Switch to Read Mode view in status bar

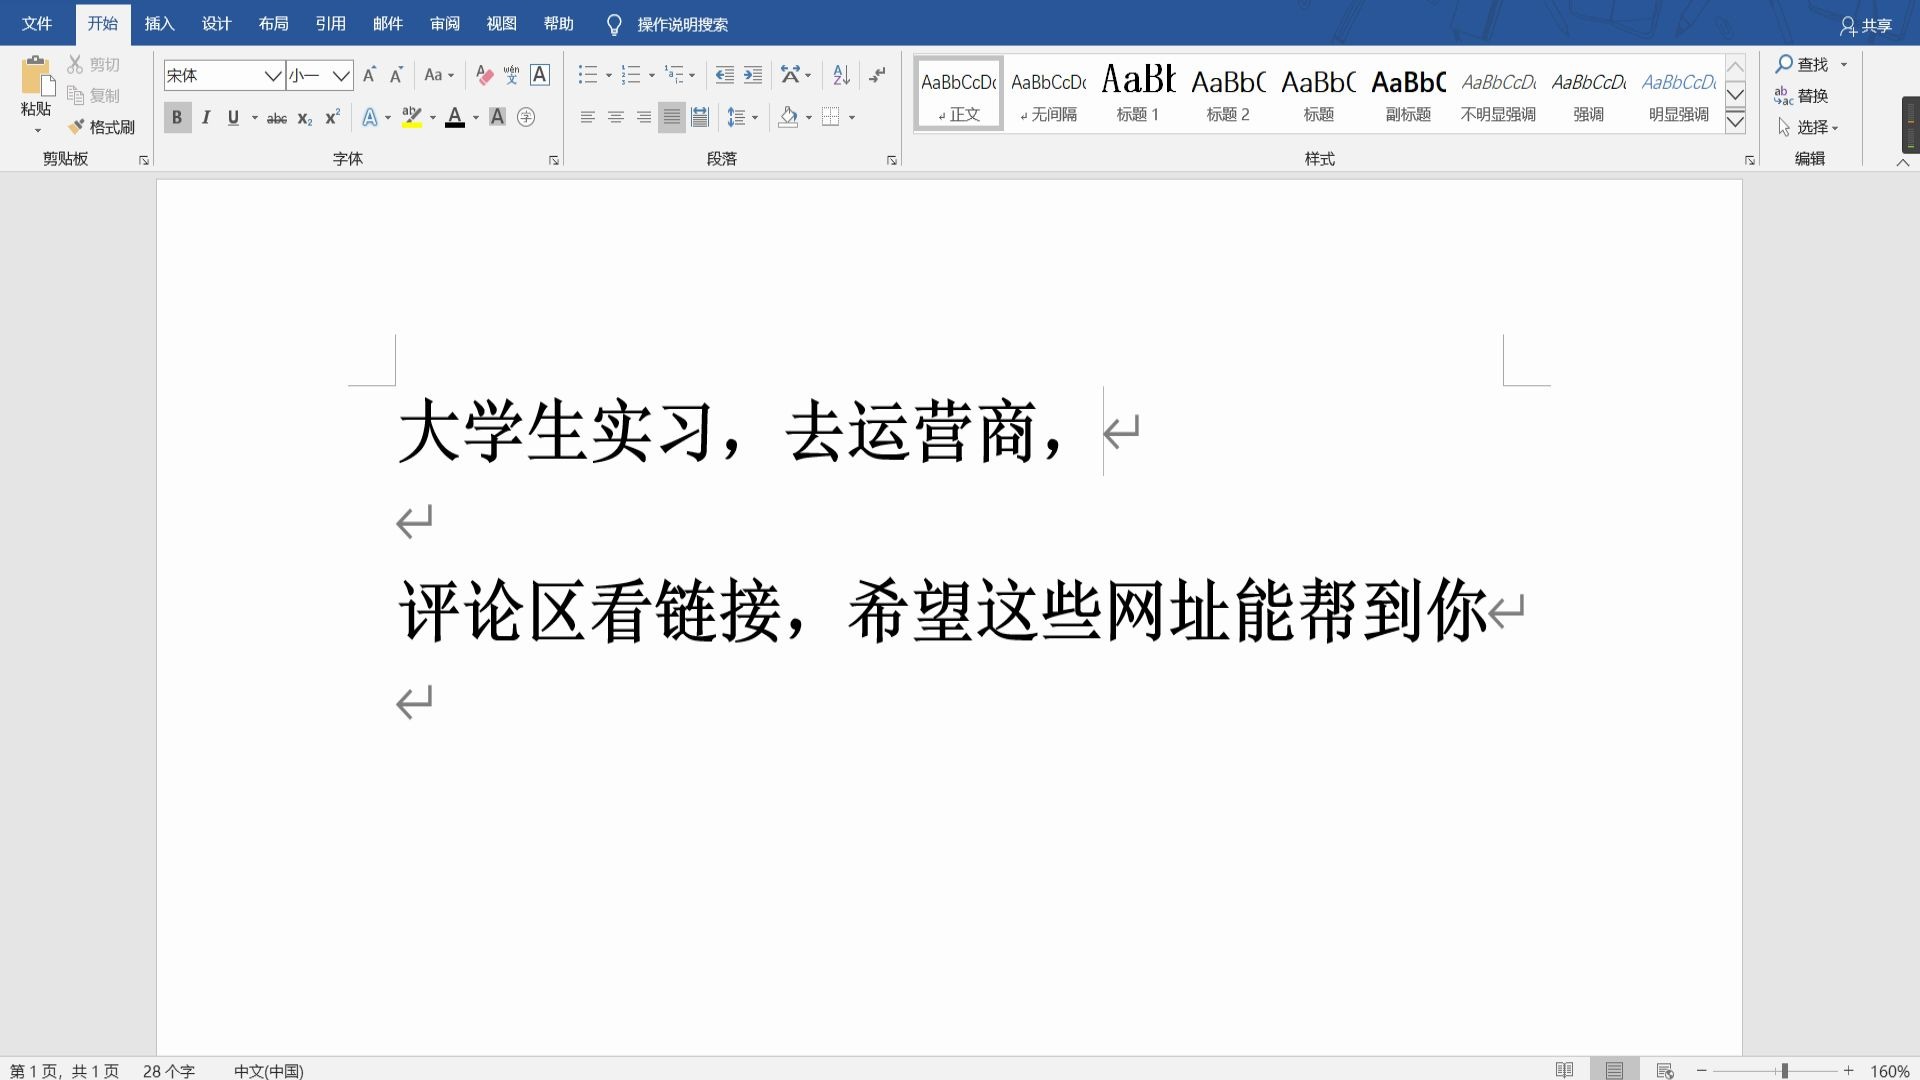pos(1565,1070)
